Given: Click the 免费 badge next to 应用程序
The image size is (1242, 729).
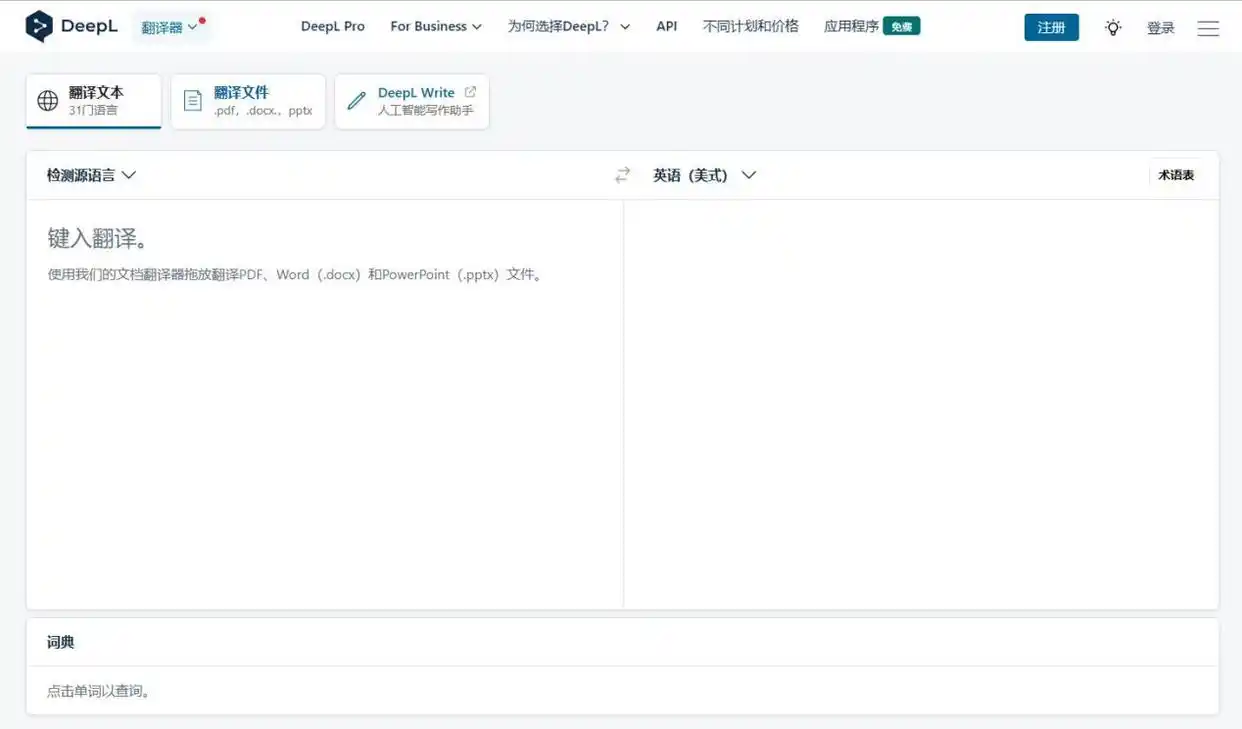Looking at the screenshot, I should (x=902, y=27).
